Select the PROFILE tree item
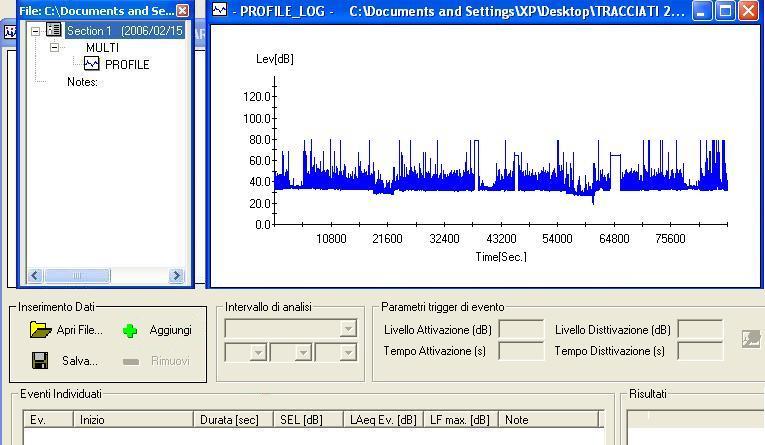The width and height of the screenshot is (765, 445). pyautogui.click(x=127, y=64)
